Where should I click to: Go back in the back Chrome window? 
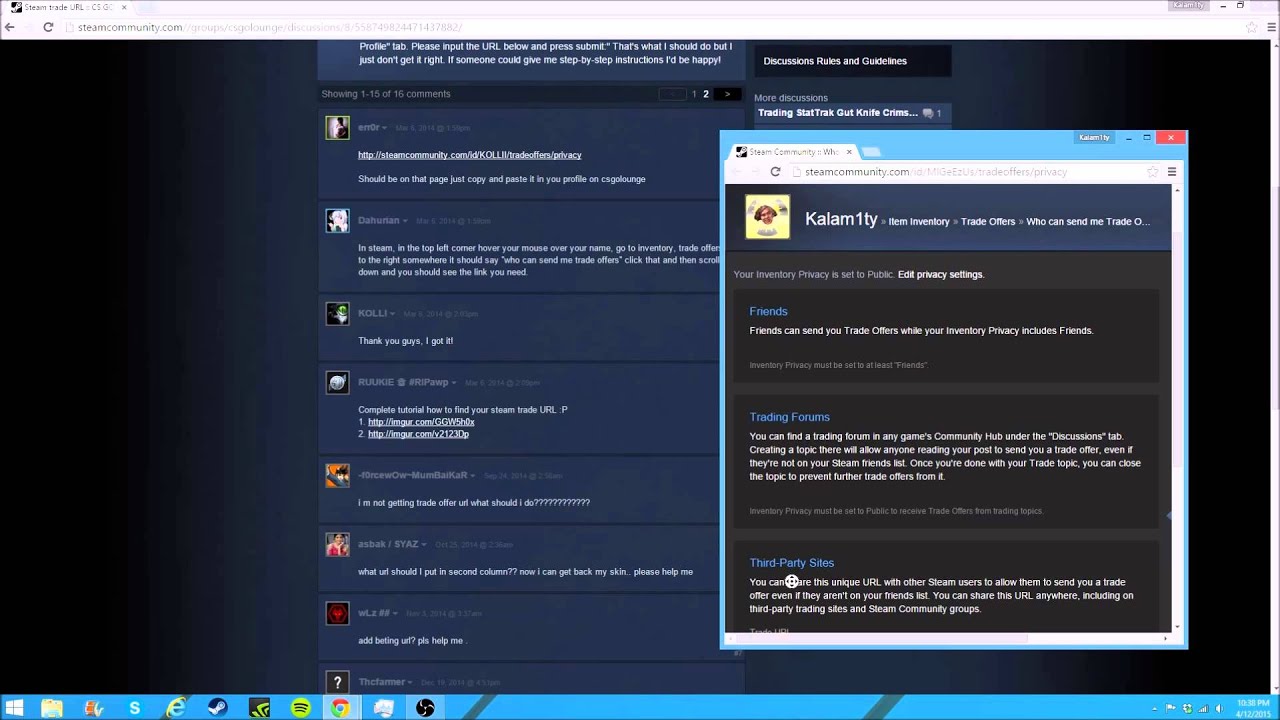tap(10, 27)
